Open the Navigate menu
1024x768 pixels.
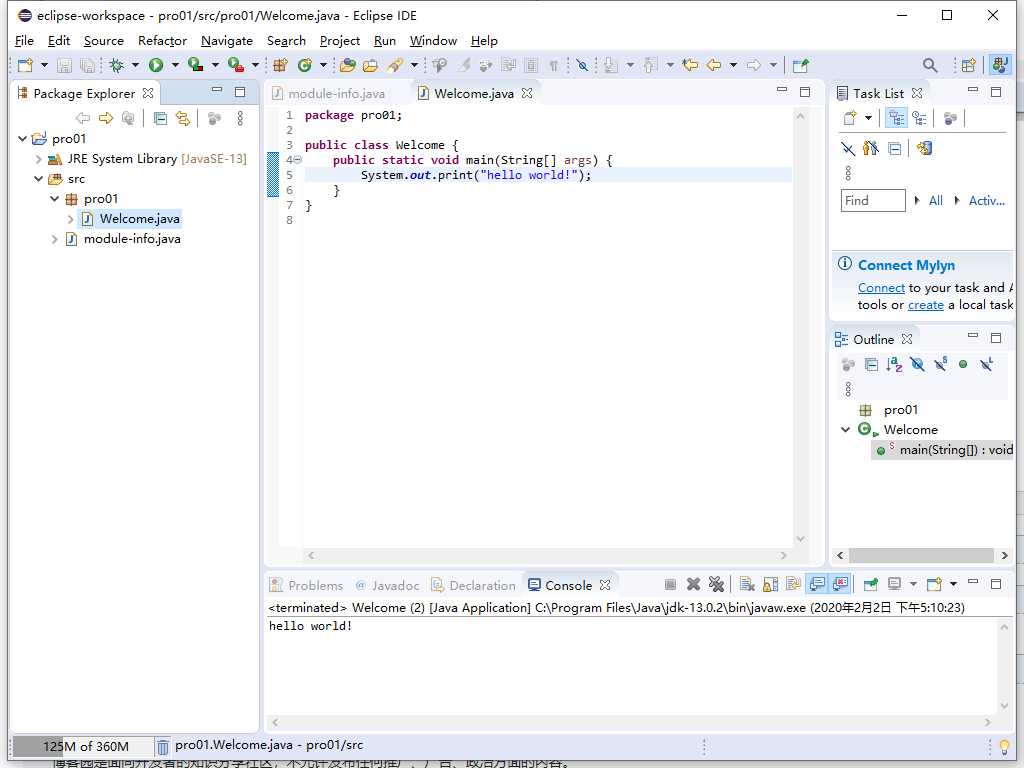[x=227, y=40]
